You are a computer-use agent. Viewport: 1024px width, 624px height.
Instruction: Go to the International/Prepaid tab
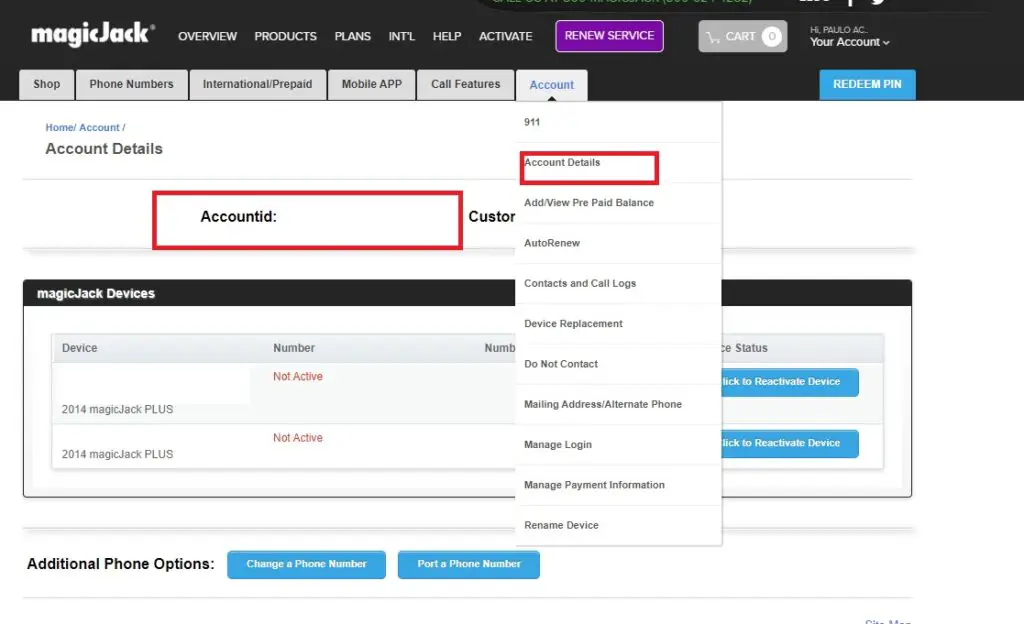(257, 85)
